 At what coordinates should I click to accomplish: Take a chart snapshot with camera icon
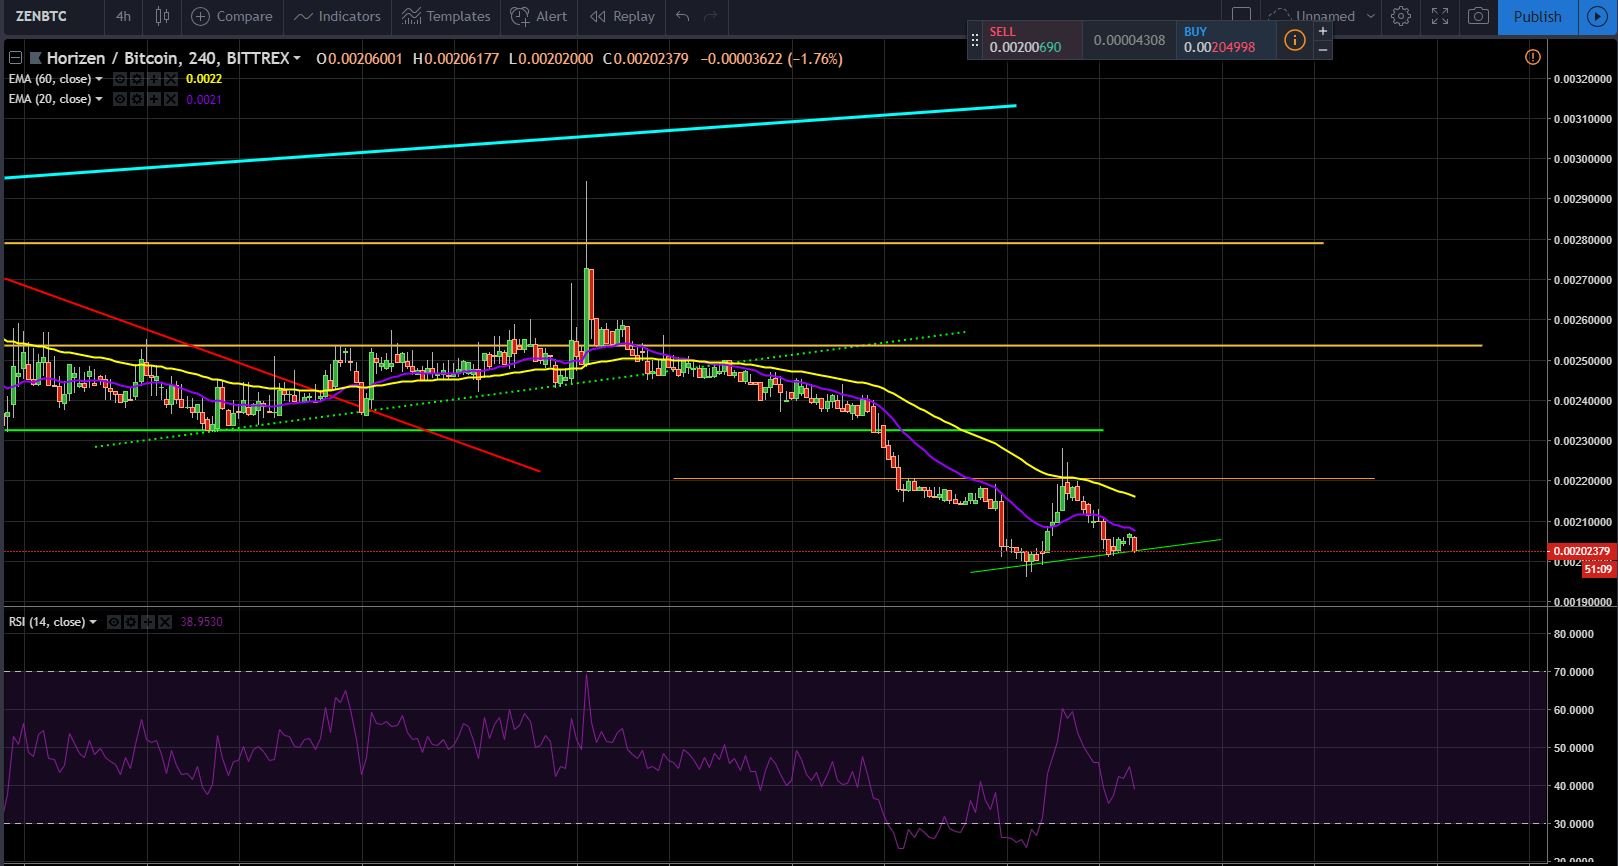[x=1478, y=16]
